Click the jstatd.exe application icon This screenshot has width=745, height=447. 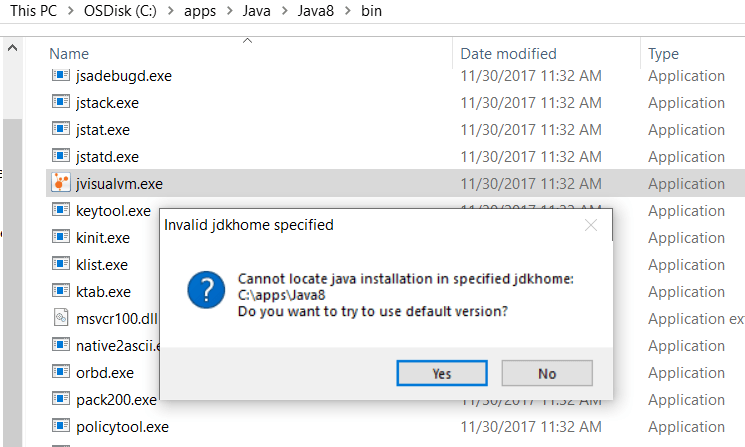click(61, 157)
